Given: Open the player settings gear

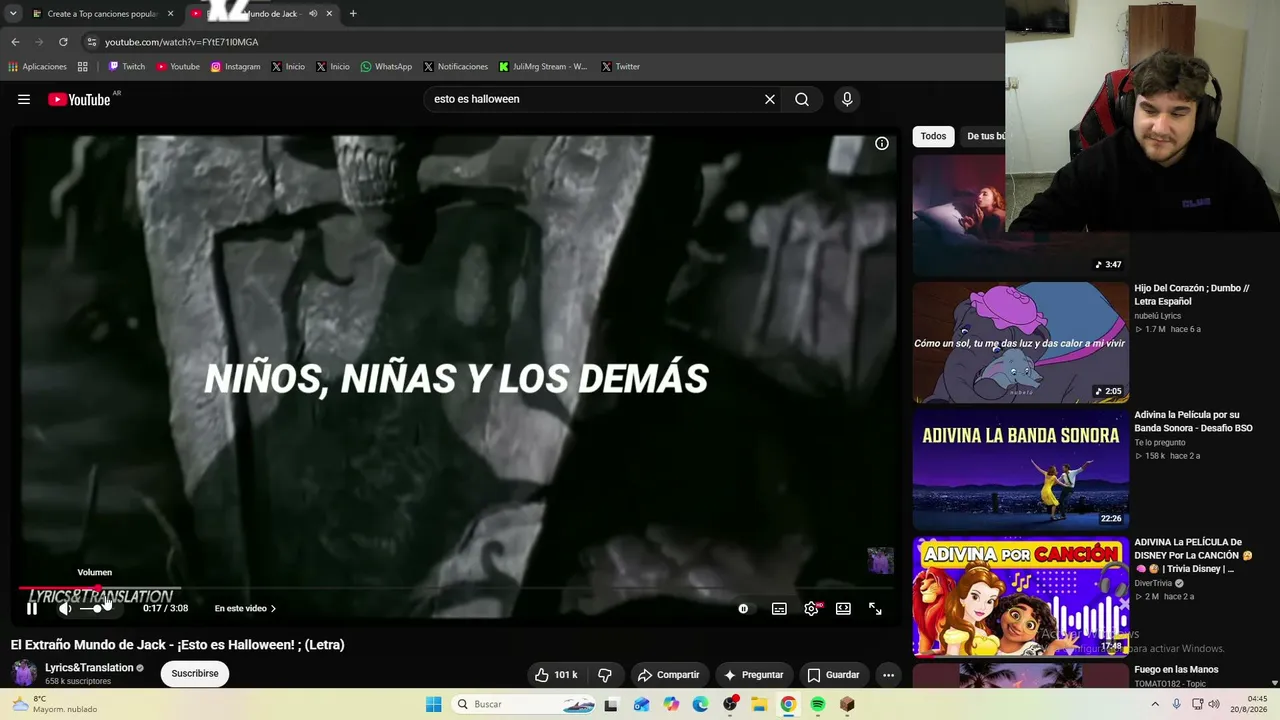Looking at the screenshot, I should (811, 608).
